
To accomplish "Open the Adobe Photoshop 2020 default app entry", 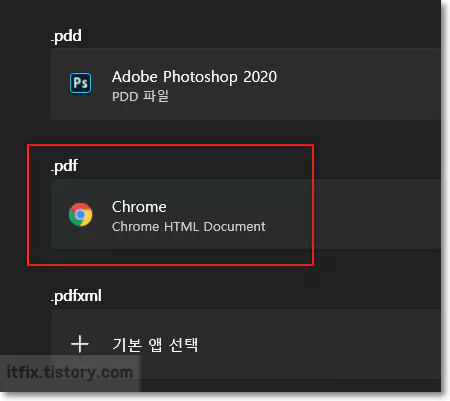I will (x=245, y=84).
